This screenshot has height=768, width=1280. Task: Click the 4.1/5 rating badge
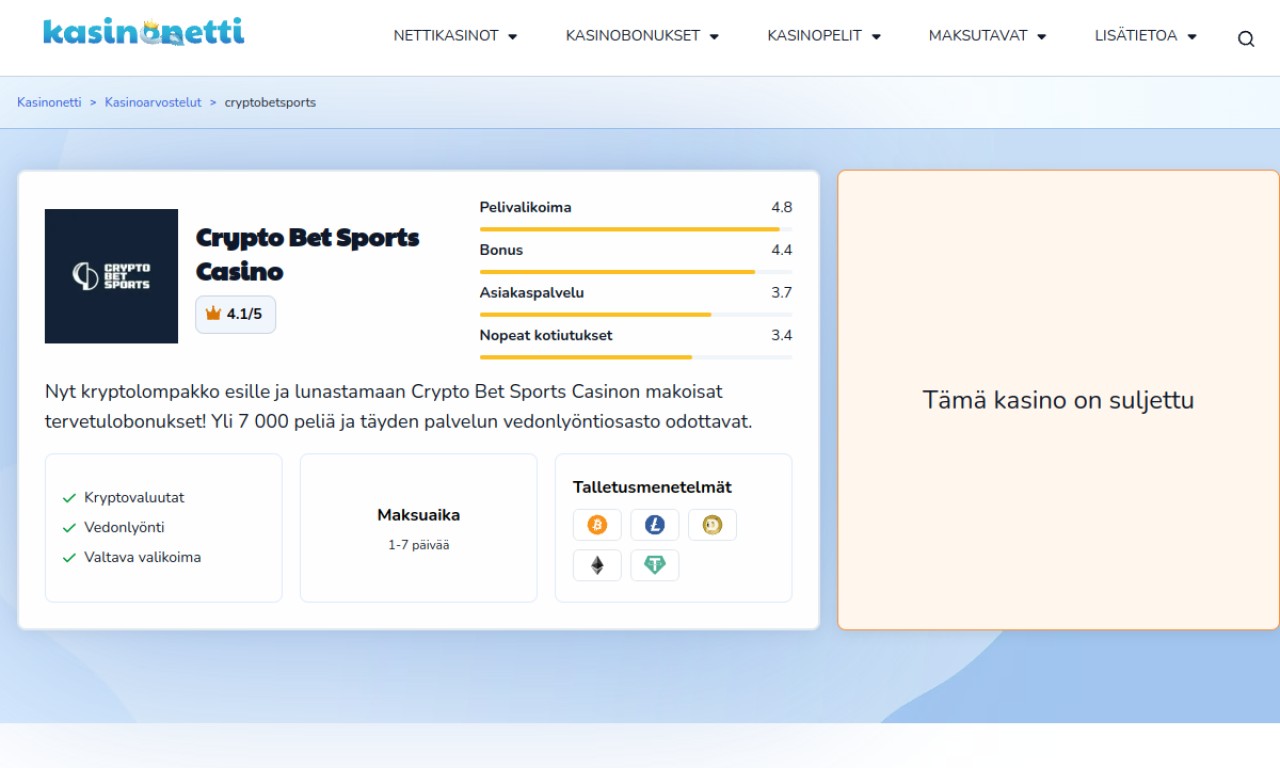pyautogui.click(x=235, y=314)
